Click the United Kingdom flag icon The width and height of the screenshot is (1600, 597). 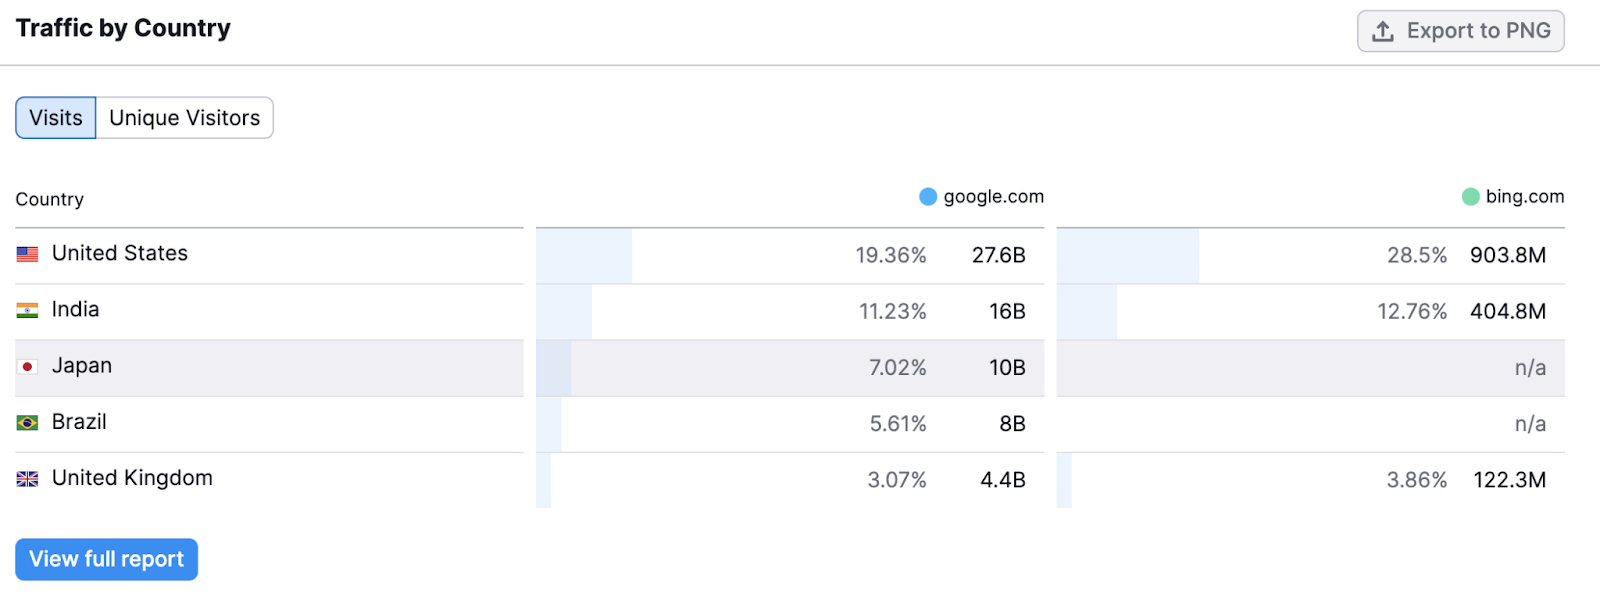click(27, 478)
